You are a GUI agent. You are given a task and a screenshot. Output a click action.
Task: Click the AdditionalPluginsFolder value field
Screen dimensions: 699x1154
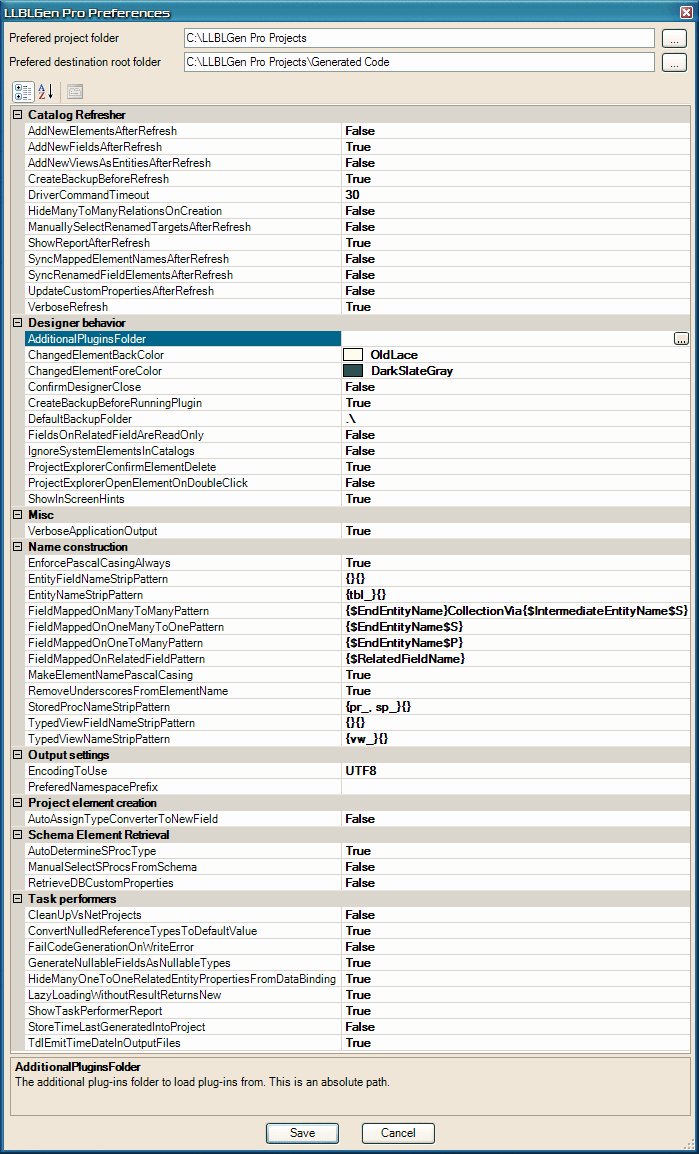tap(507, 339)
